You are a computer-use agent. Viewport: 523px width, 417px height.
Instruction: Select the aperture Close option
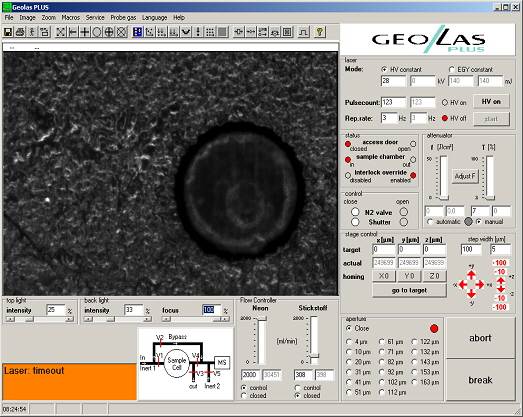click(349, 329)
